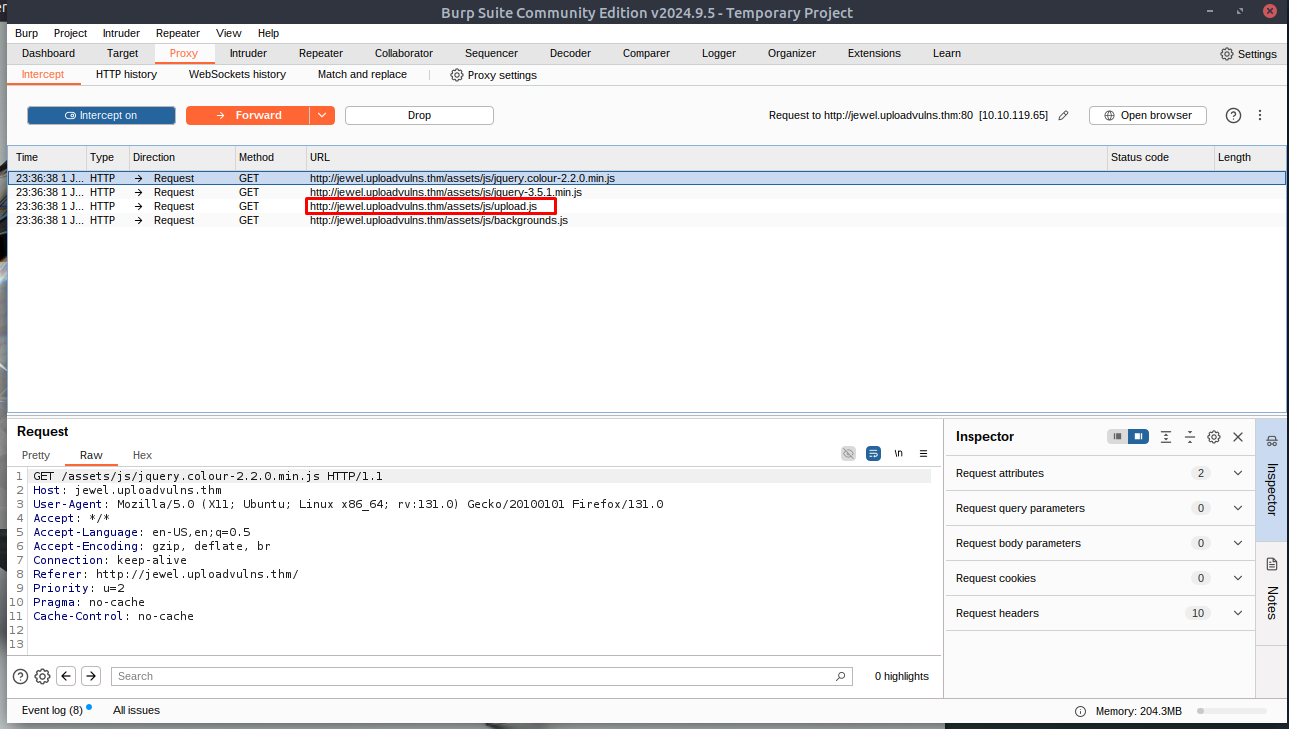This screenshot has height=729, width=1289.
Task: Expand all Inspector sections icon
Action: 1166,437
